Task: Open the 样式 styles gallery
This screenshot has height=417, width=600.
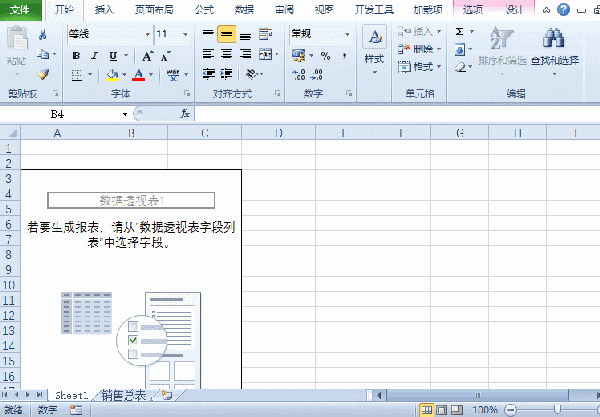Action: click(x=374, y=50)
